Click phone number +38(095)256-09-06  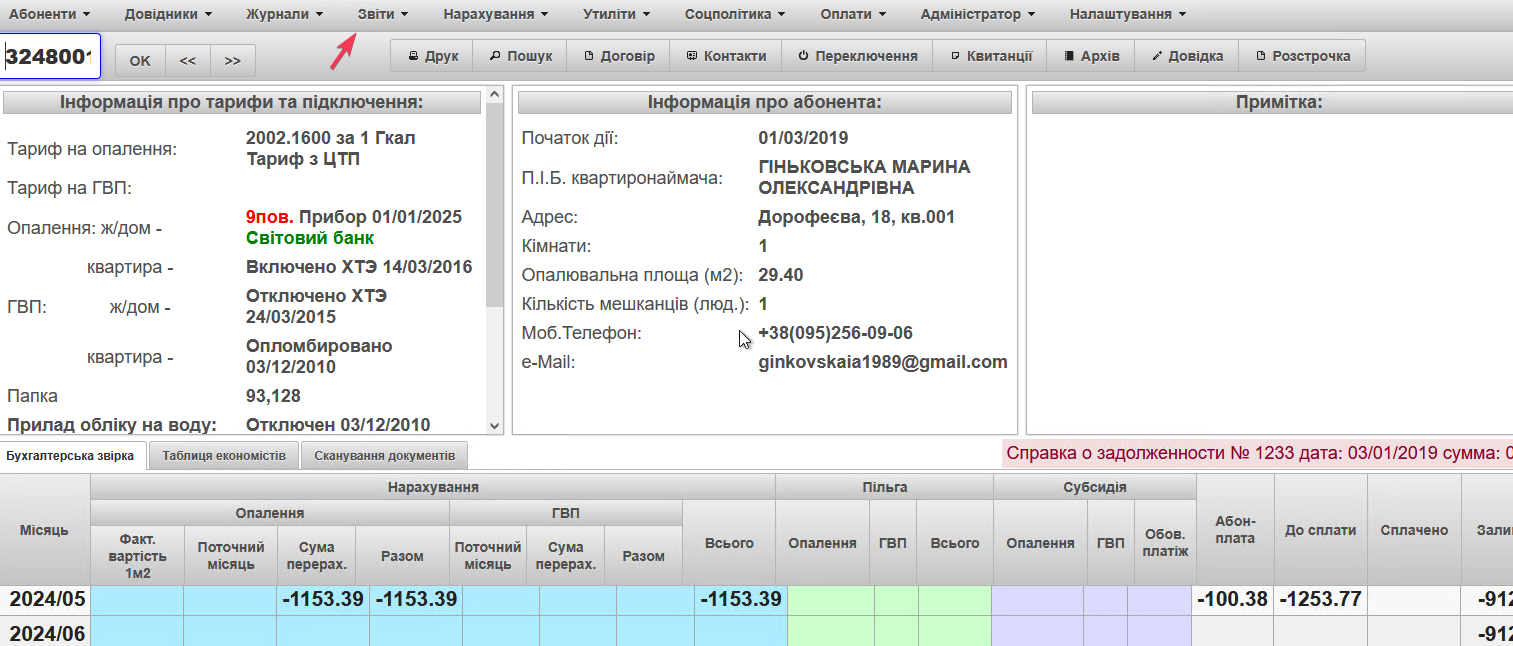[x=835, y=333]
